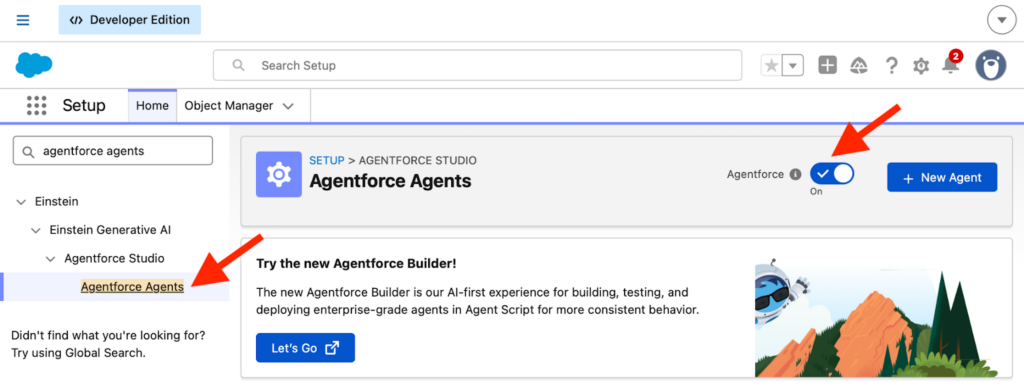Click the Setup app name label
Viewport: 1024px width, 390px height.
84,106
